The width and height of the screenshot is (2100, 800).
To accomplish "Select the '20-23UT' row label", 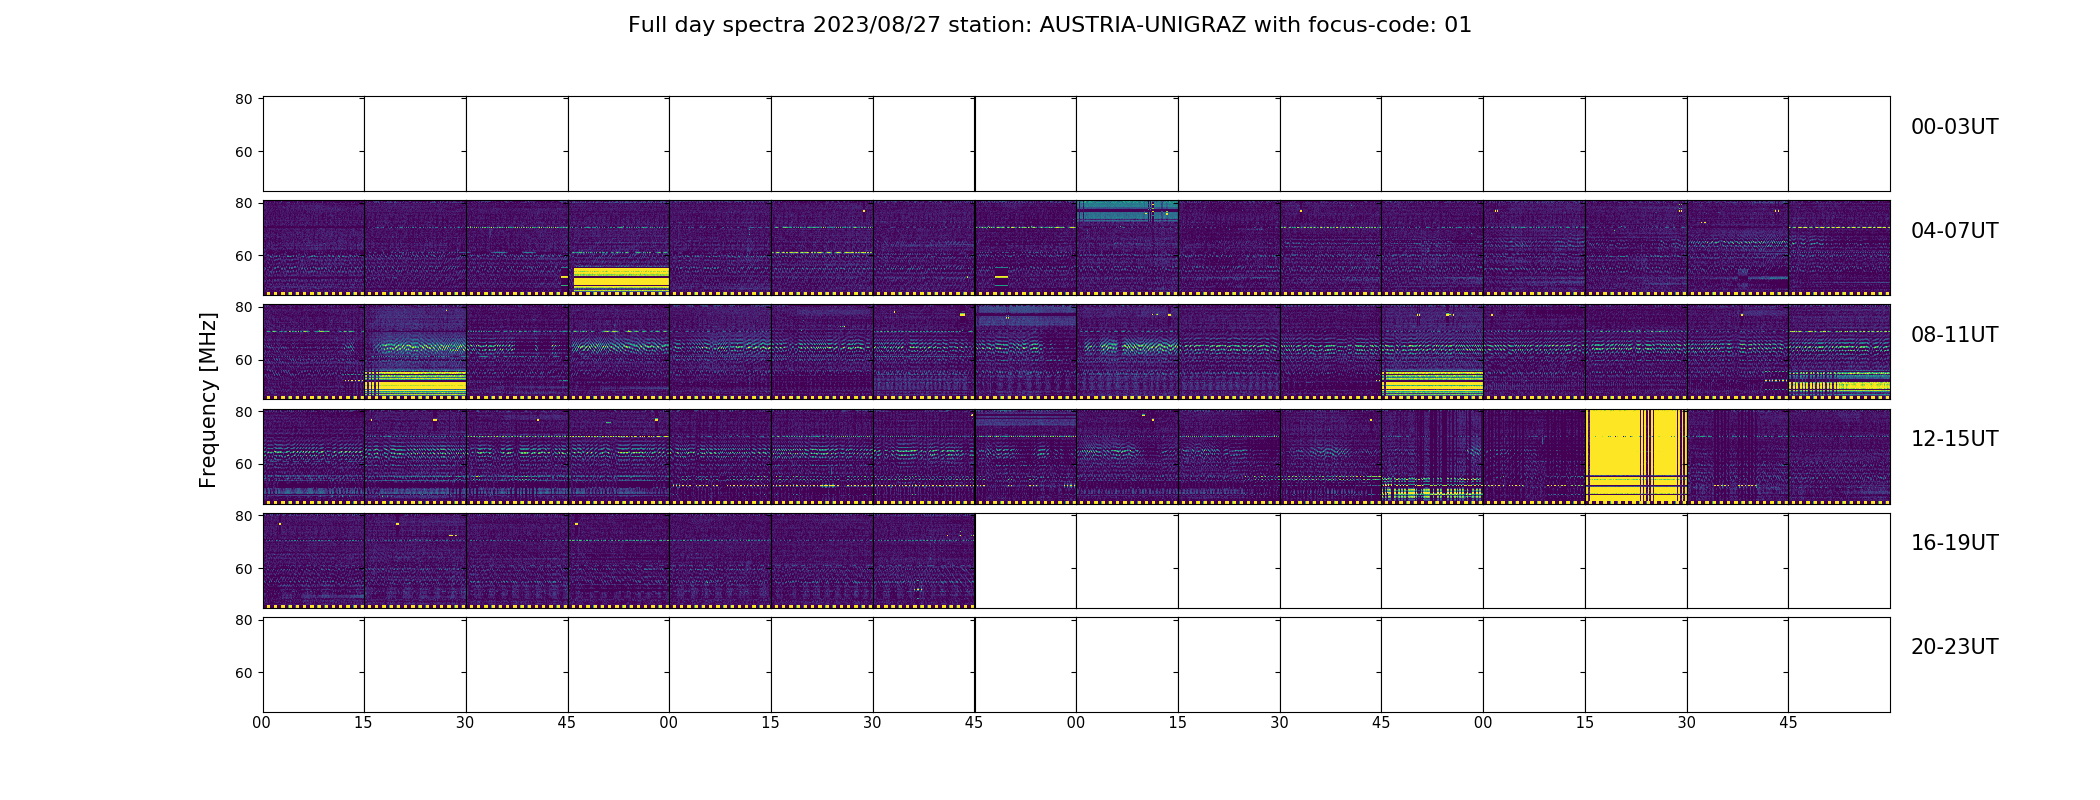I will (x=1954, y=647).
